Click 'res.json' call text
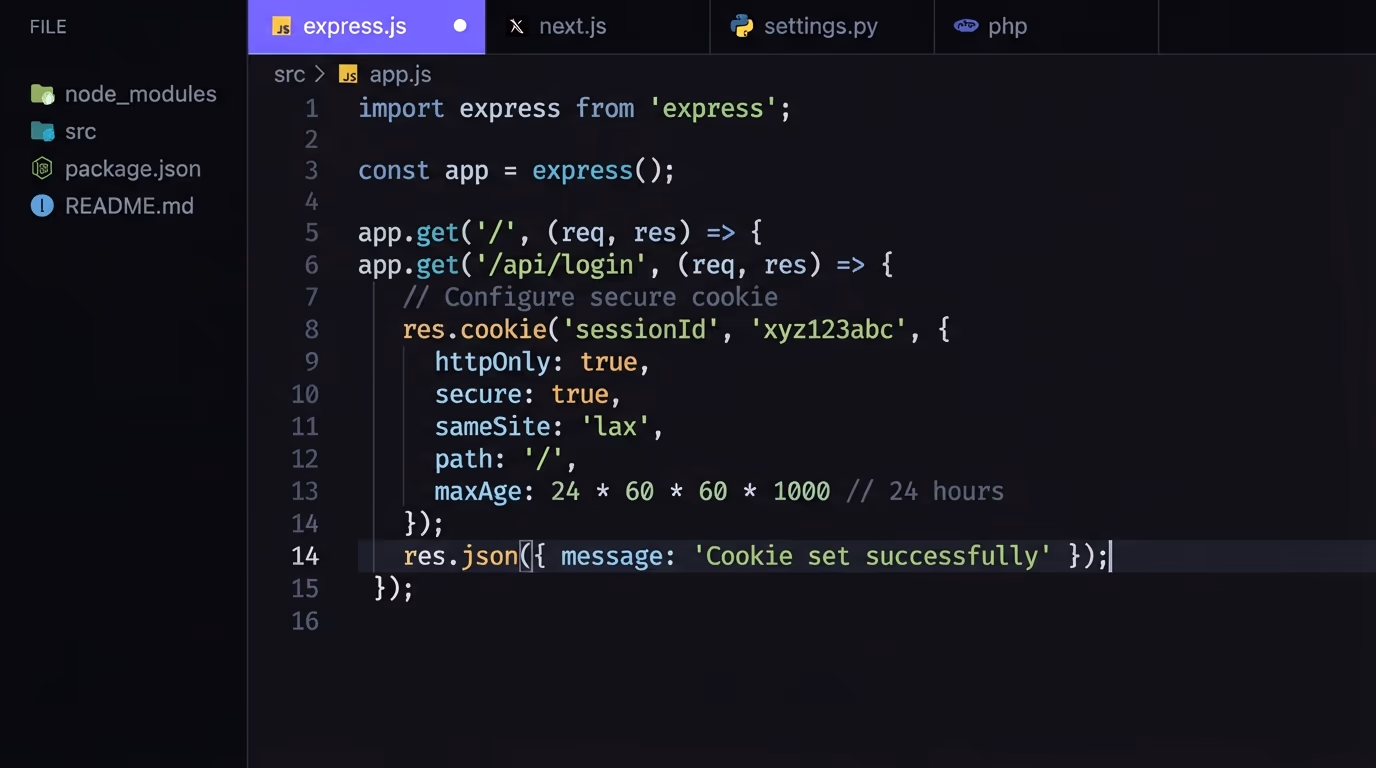This screenshot has width=1376, height=768. coord(460,556)
